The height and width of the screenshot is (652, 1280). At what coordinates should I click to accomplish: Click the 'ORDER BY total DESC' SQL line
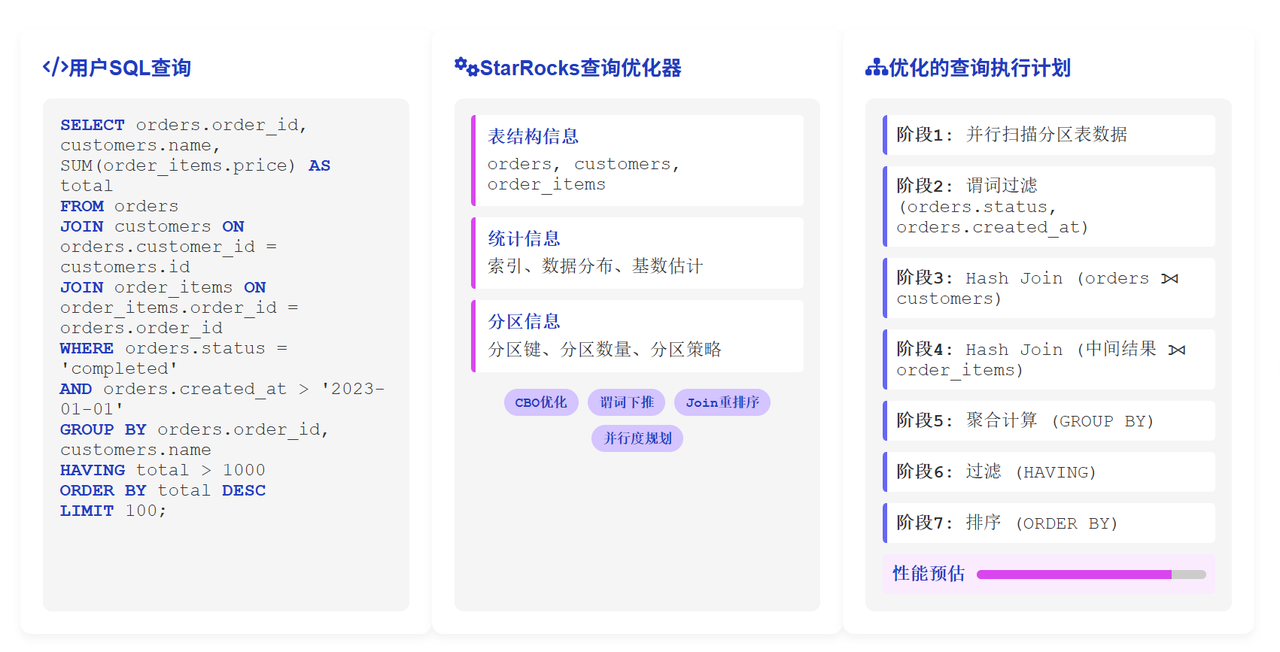click(x=163, y=491)
